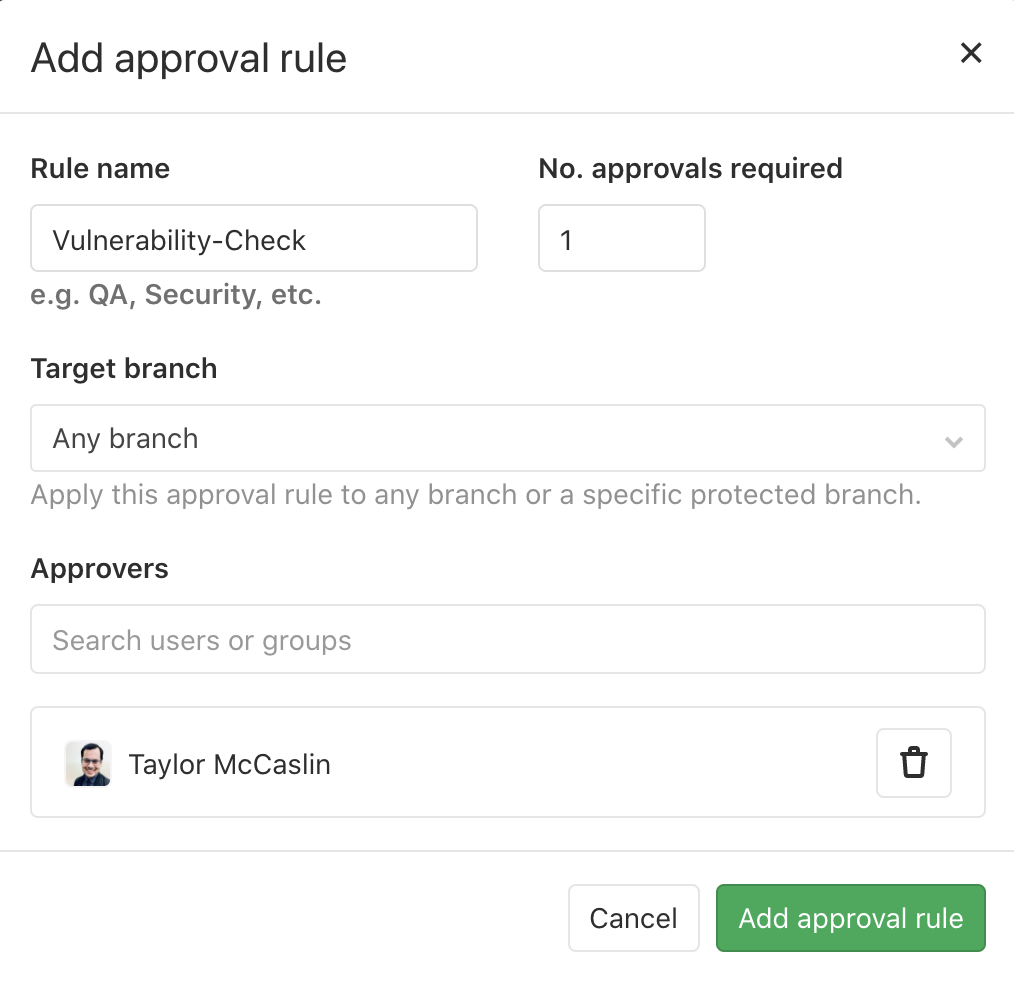Confirm with the green Add approval rule button
The width and height of the screenshot is (1014, 982).
point(850,918)
